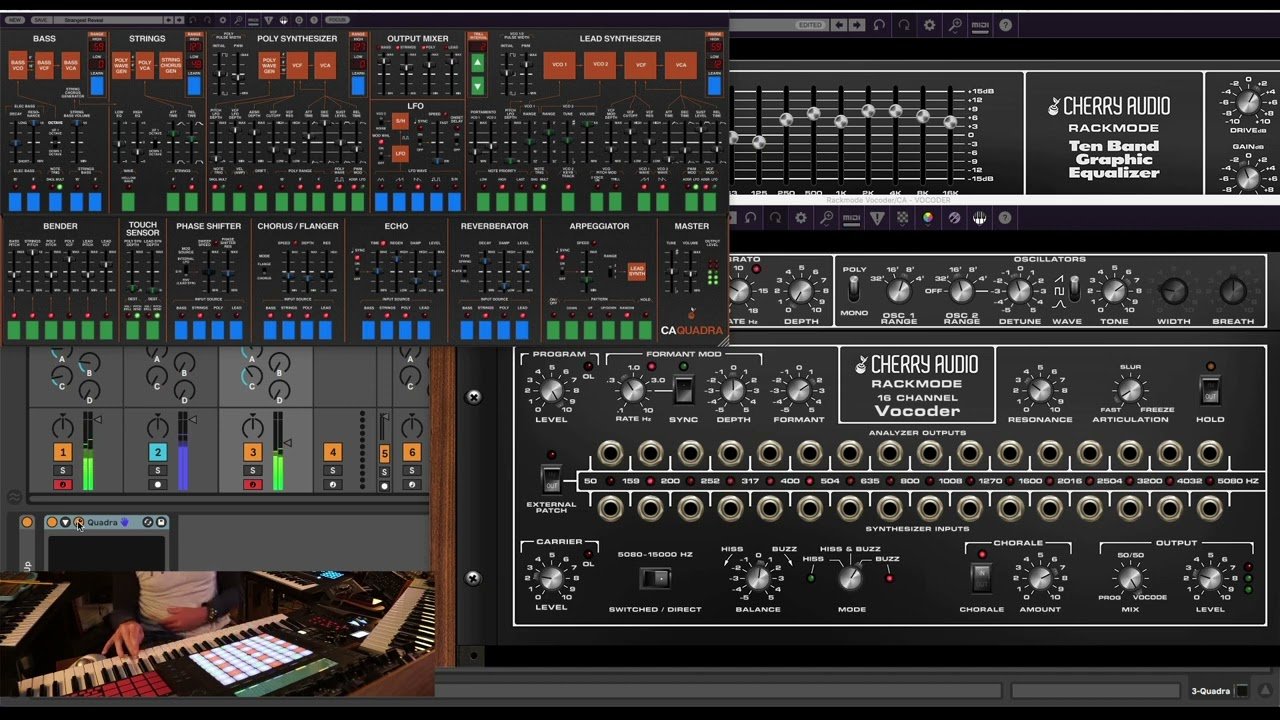Click the 800 Hz analyzer output jack
The width and height of the screenshot is (1280, 720).
click(x=929, y=455)
